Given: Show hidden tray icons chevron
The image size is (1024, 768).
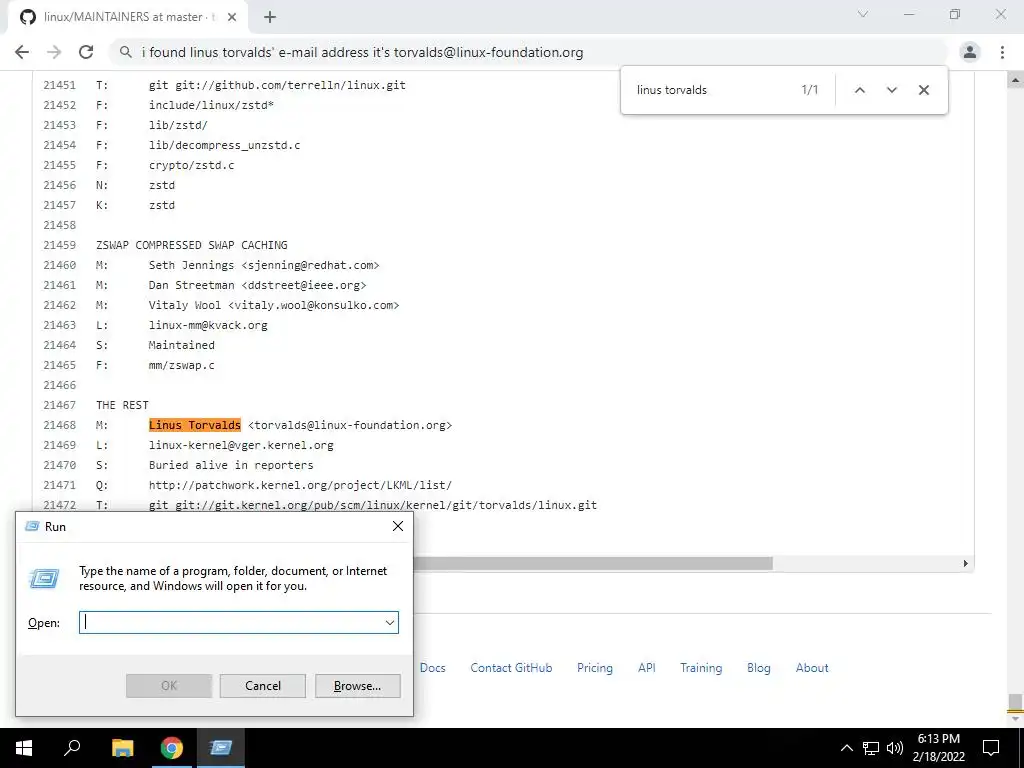Looking at the screenshot, I should pyautogui.click(x=846, y=748).
